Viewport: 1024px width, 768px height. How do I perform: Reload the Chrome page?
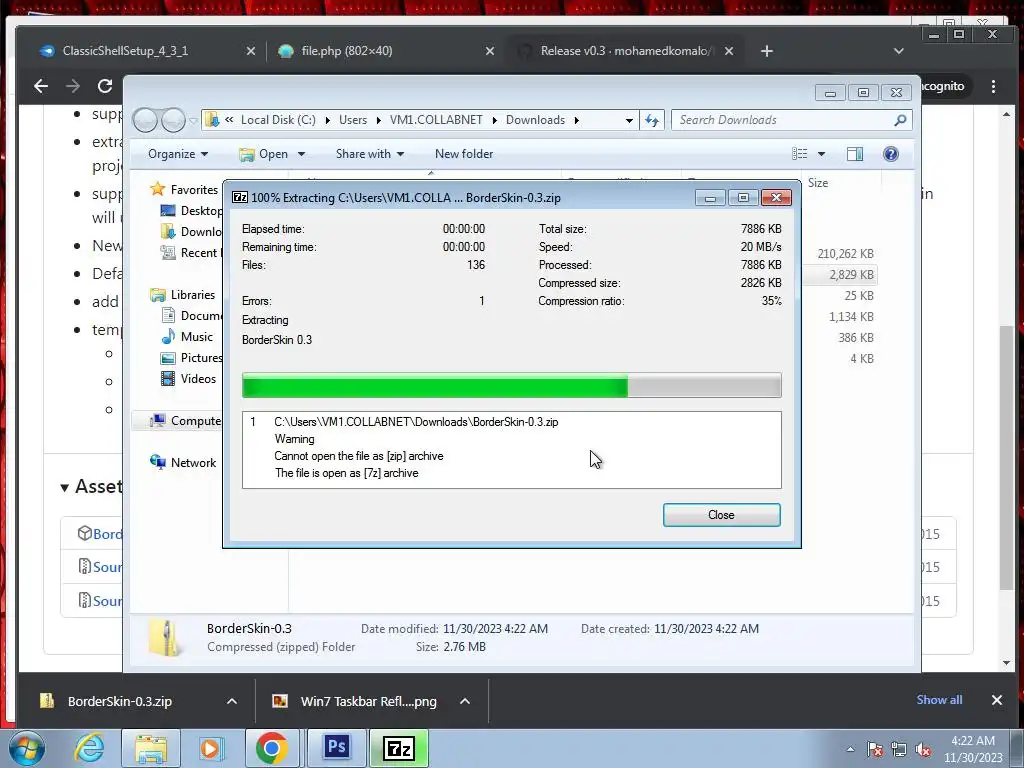coord(104,86)
